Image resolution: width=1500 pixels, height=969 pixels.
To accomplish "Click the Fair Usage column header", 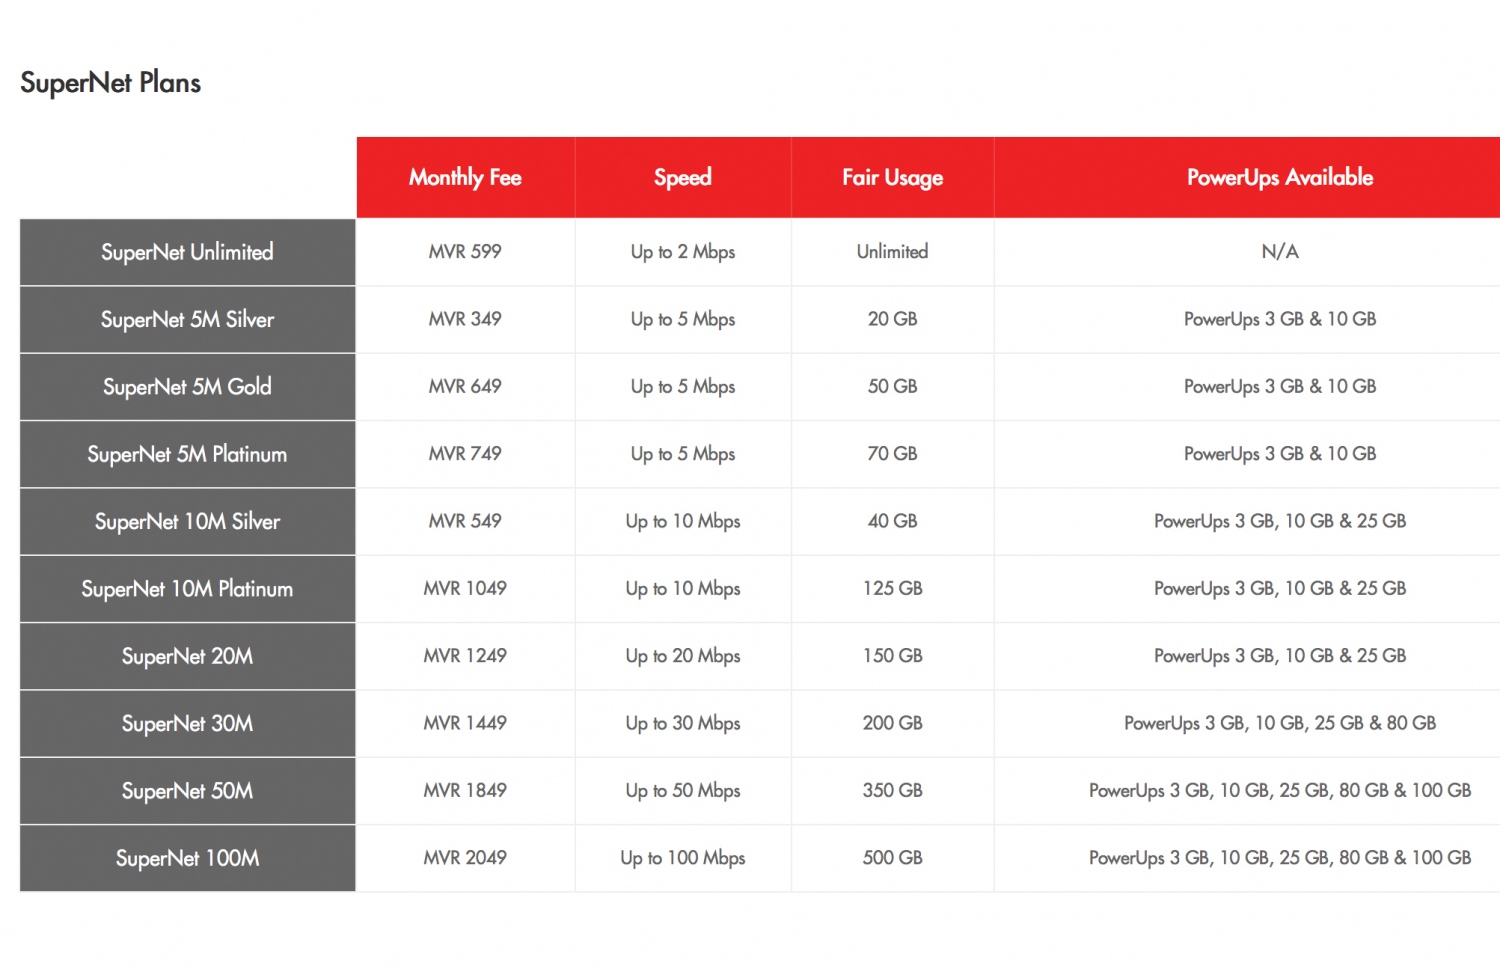I will pos(892,178).
